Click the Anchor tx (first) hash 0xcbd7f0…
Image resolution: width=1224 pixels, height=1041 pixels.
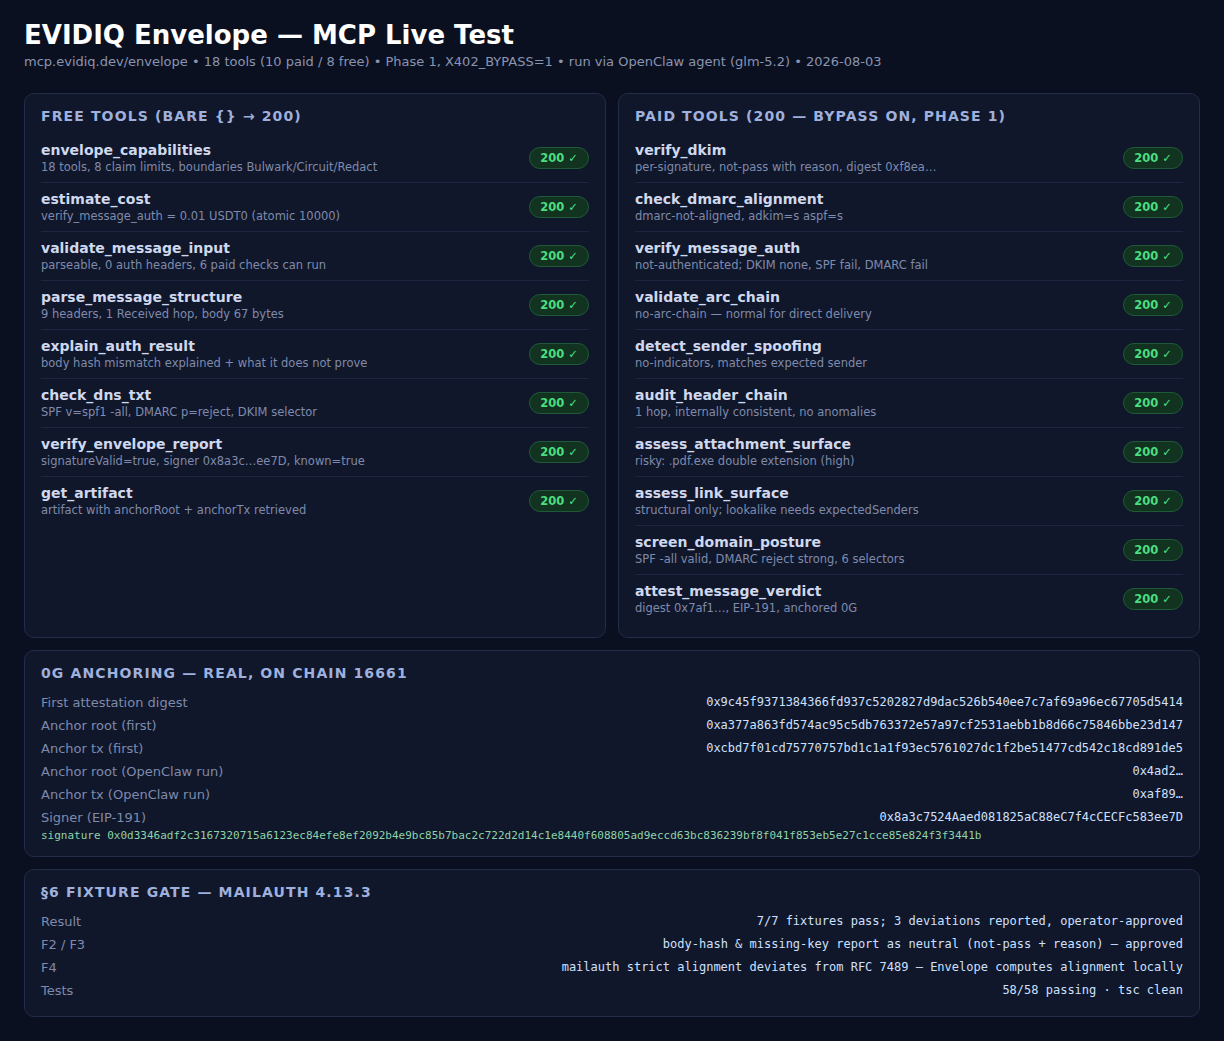pyautogui.click(x=944, y=748)
